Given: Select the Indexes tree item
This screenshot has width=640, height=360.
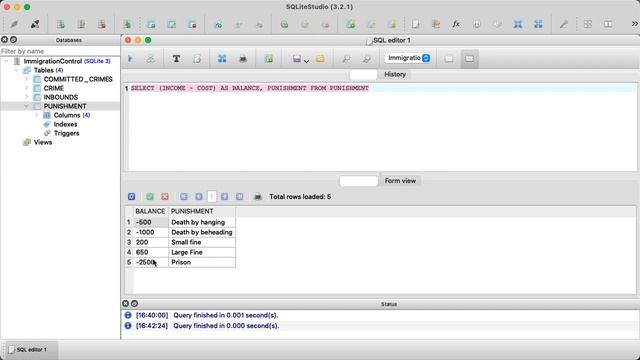Looking at the screenshot, I should 65,124.
